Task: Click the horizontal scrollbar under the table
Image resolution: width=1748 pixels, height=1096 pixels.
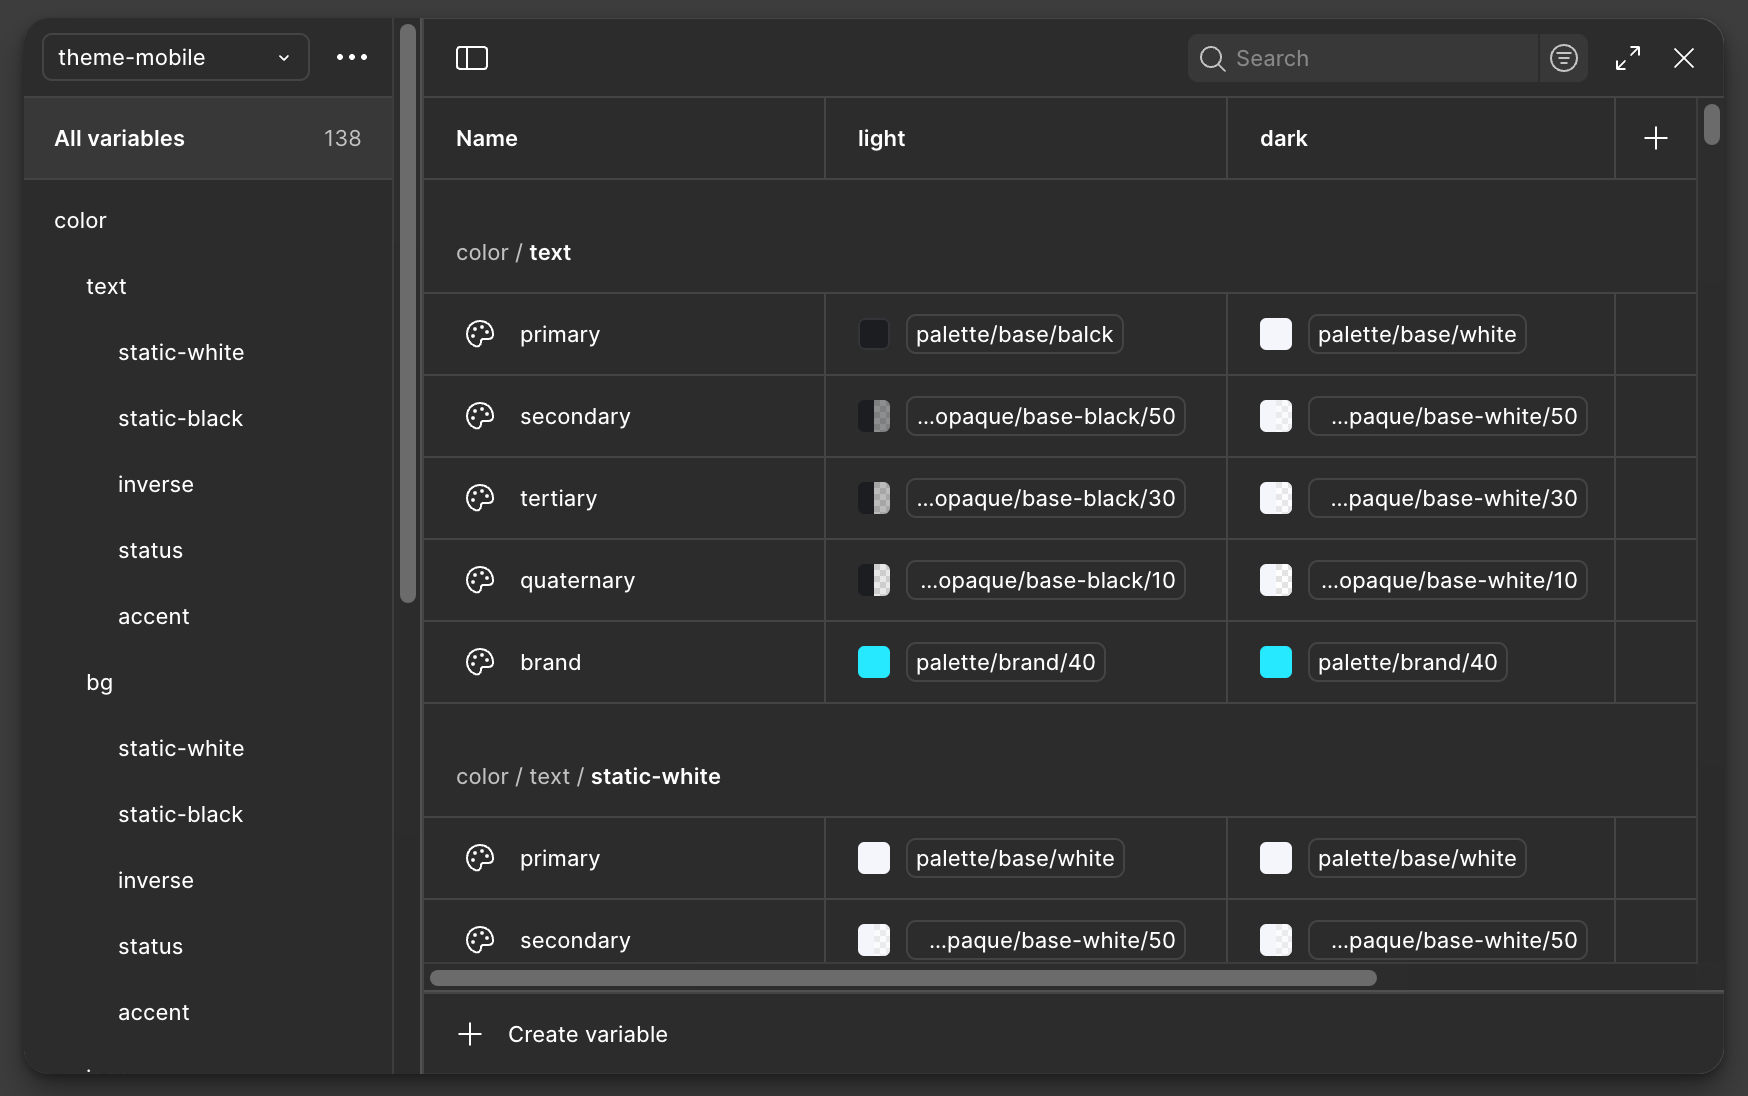Action: [x=902, y=978]
